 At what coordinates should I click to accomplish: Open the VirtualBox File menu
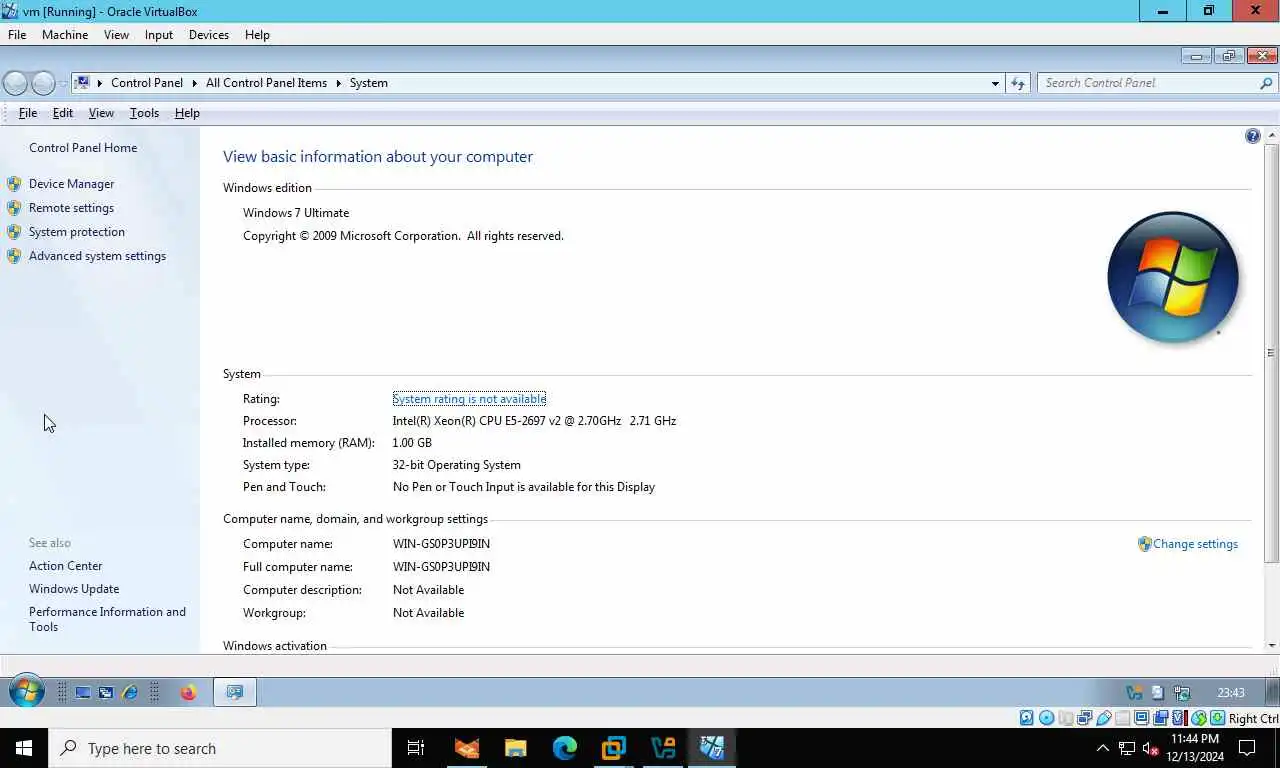point(17,35)
